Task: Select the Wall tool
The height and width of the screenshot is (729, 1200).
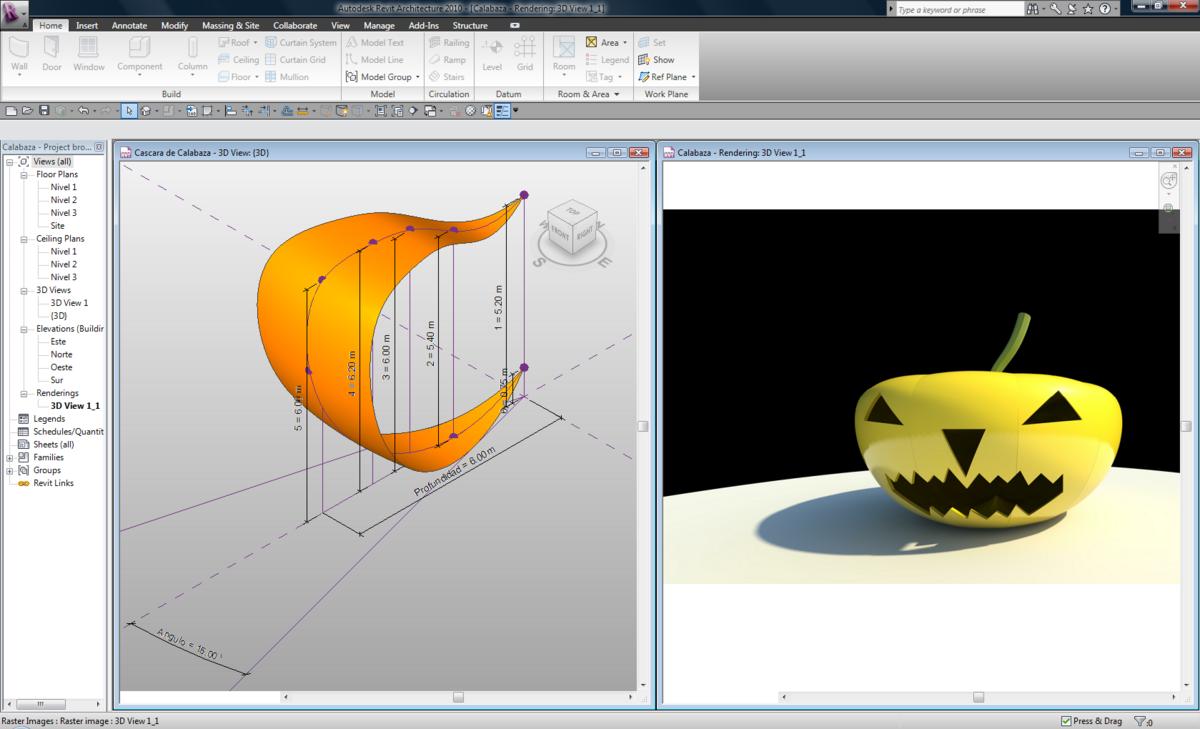Action: pyautogui.click(x=19, y=55)
